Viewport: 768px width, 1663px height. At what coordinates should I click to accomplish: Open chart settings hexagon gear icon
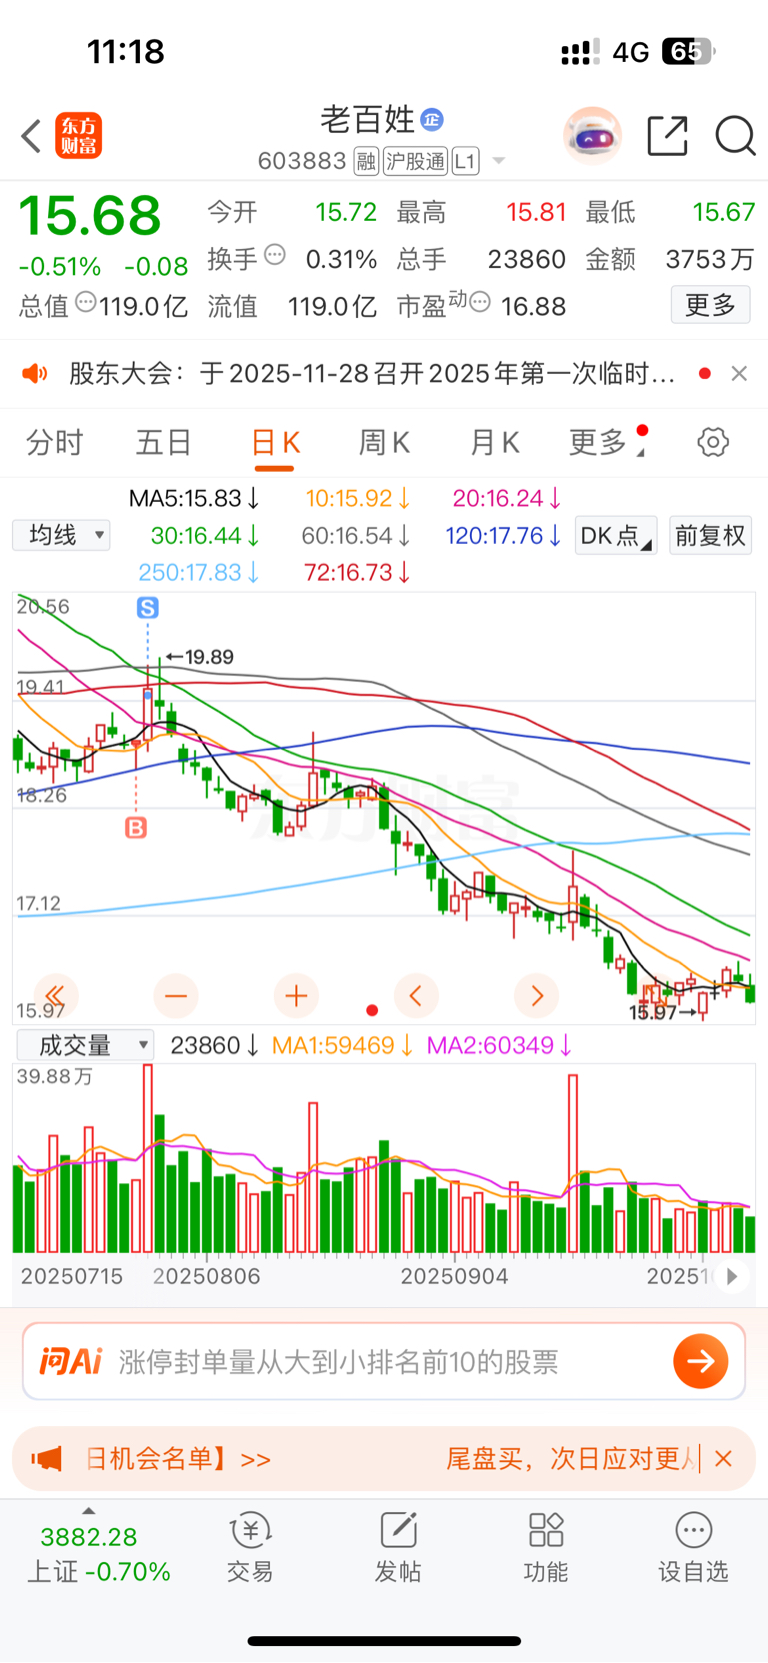pyautogui.click(x=713, y=442)
